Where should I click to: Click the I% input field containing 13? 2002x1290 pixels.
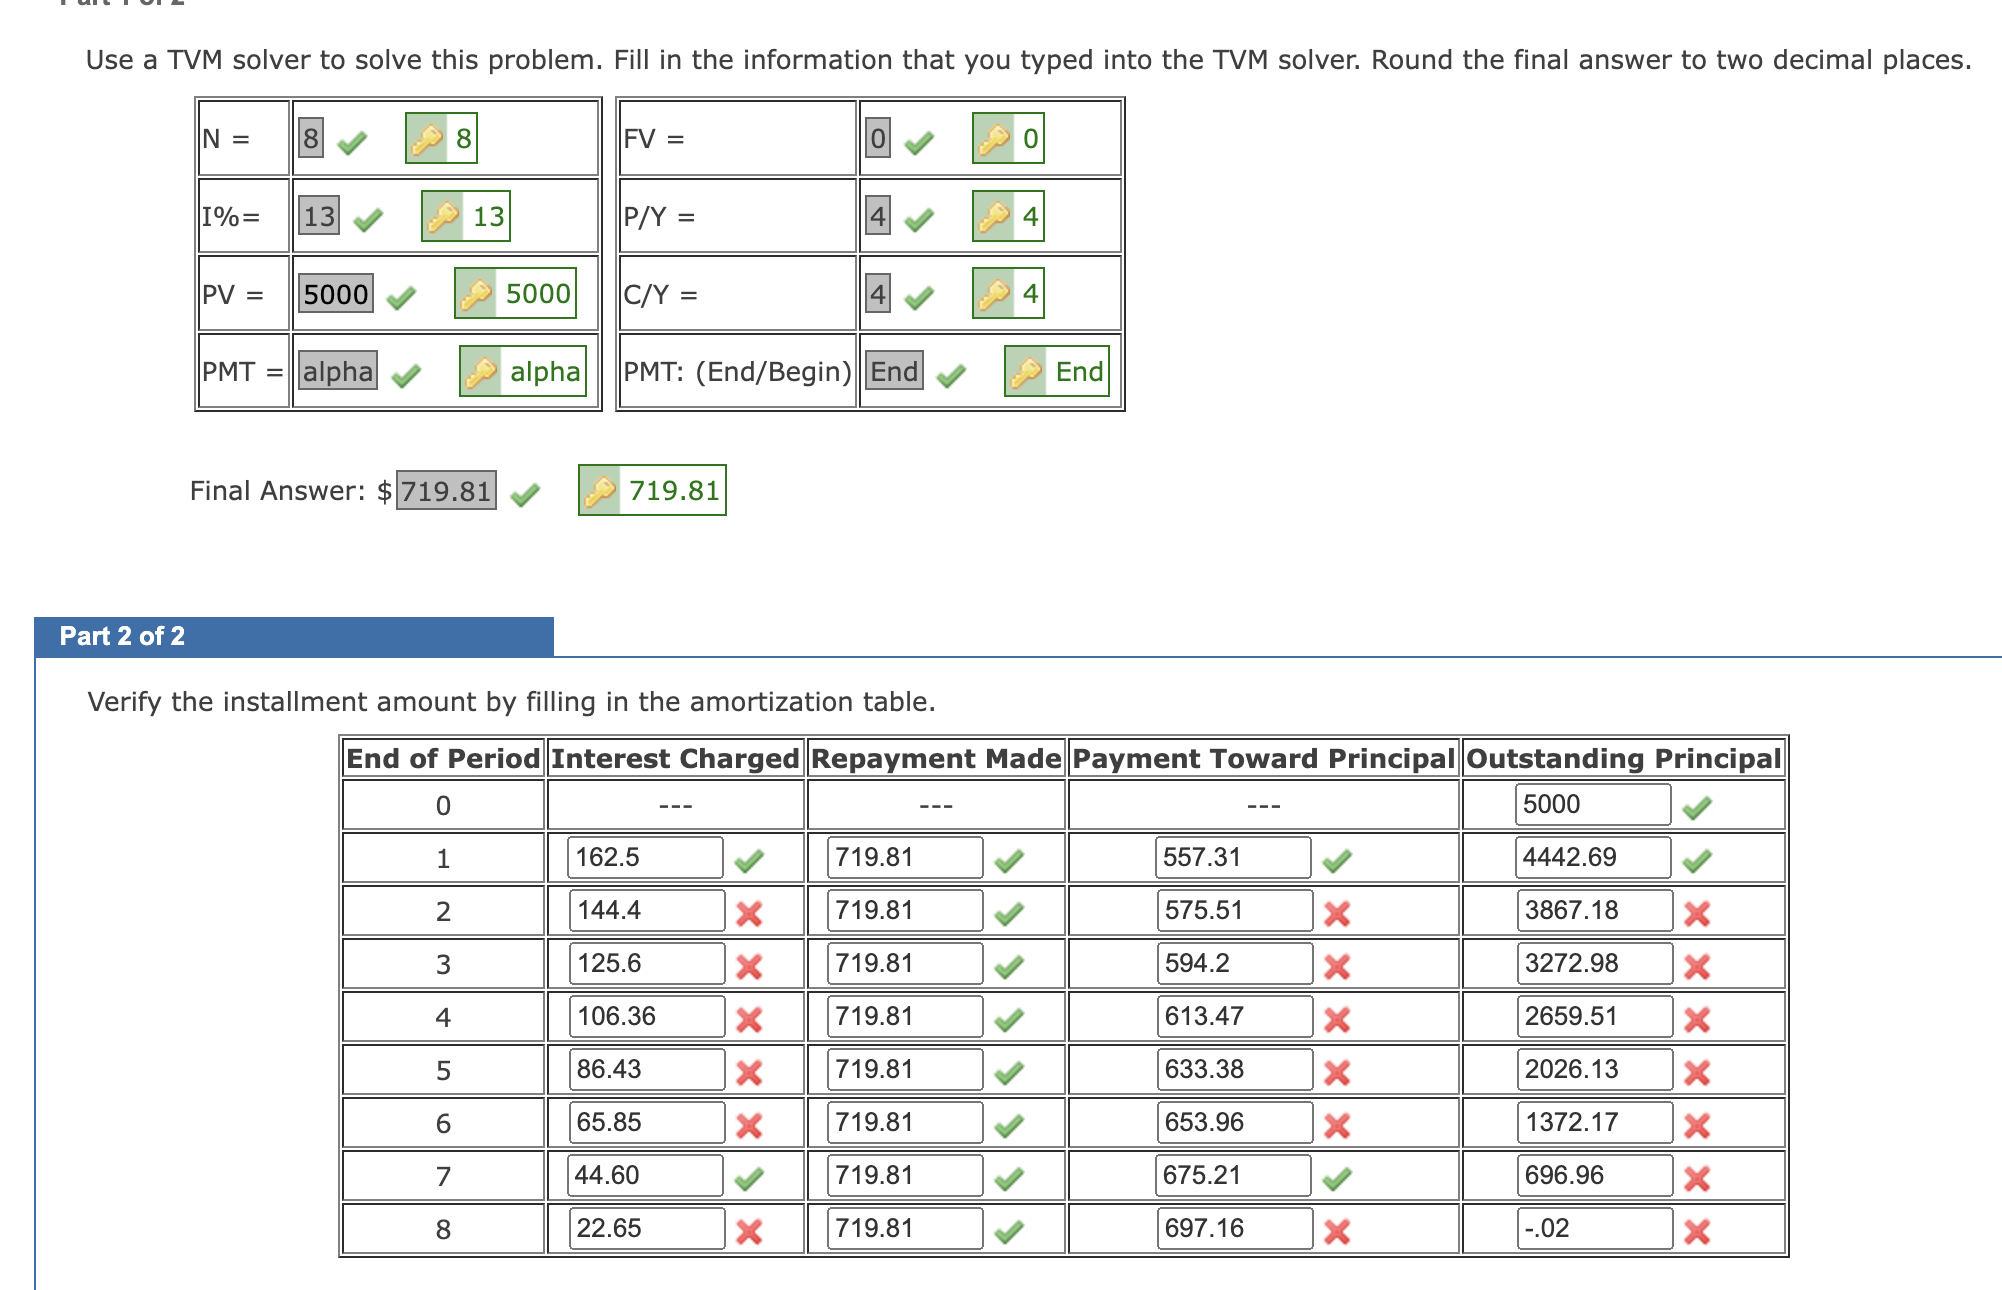pos(319,216)
